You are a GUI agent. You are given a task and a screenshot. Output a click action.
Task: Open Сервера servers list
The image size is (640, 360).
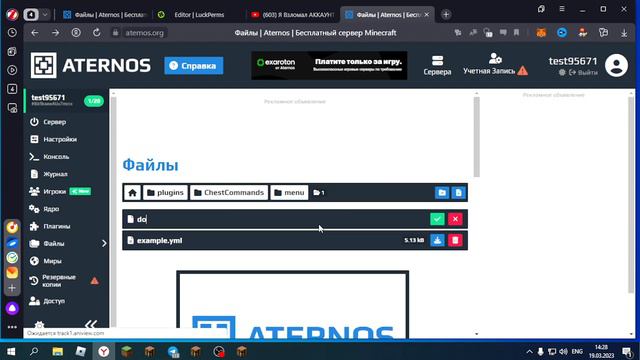click(x=437, y=66)
